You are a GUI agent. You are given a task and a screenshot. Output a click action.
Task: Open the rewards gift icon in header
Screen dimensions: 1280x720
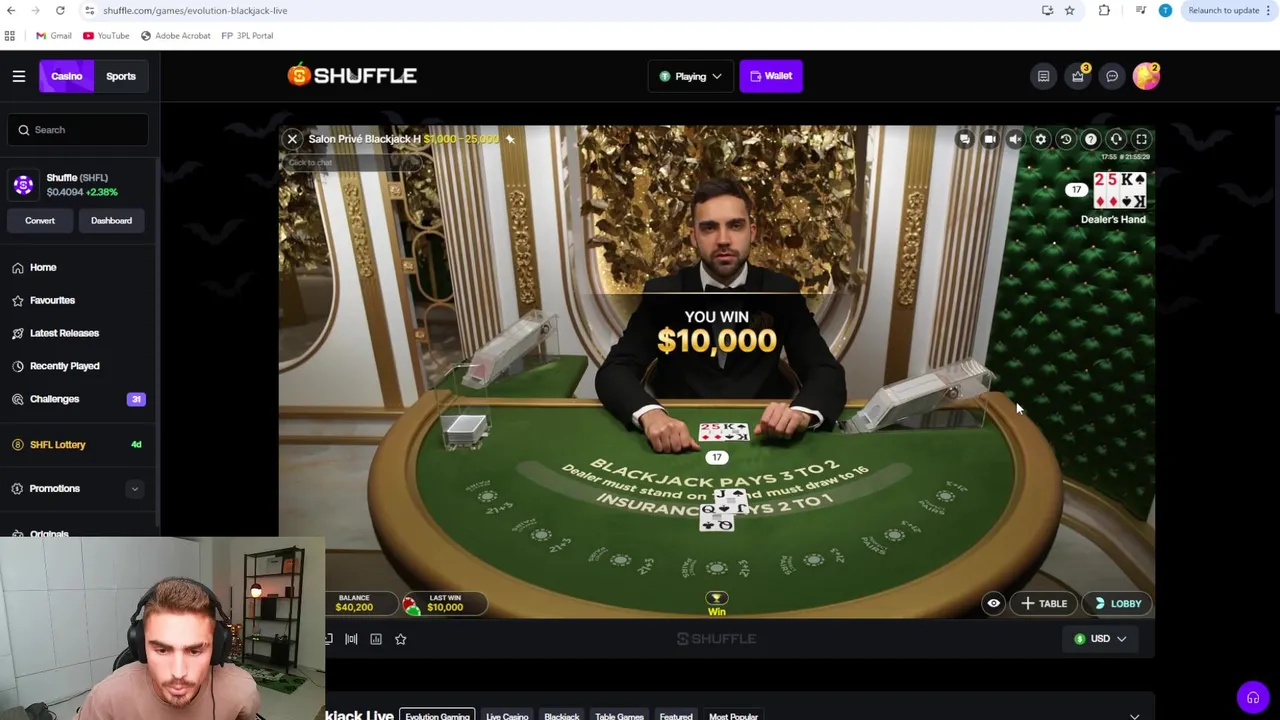pos(1077,76)
